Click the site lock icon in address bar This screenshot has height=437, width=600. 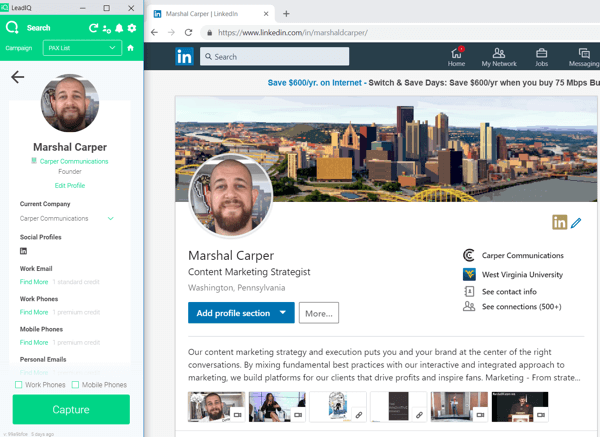[210, 33]
